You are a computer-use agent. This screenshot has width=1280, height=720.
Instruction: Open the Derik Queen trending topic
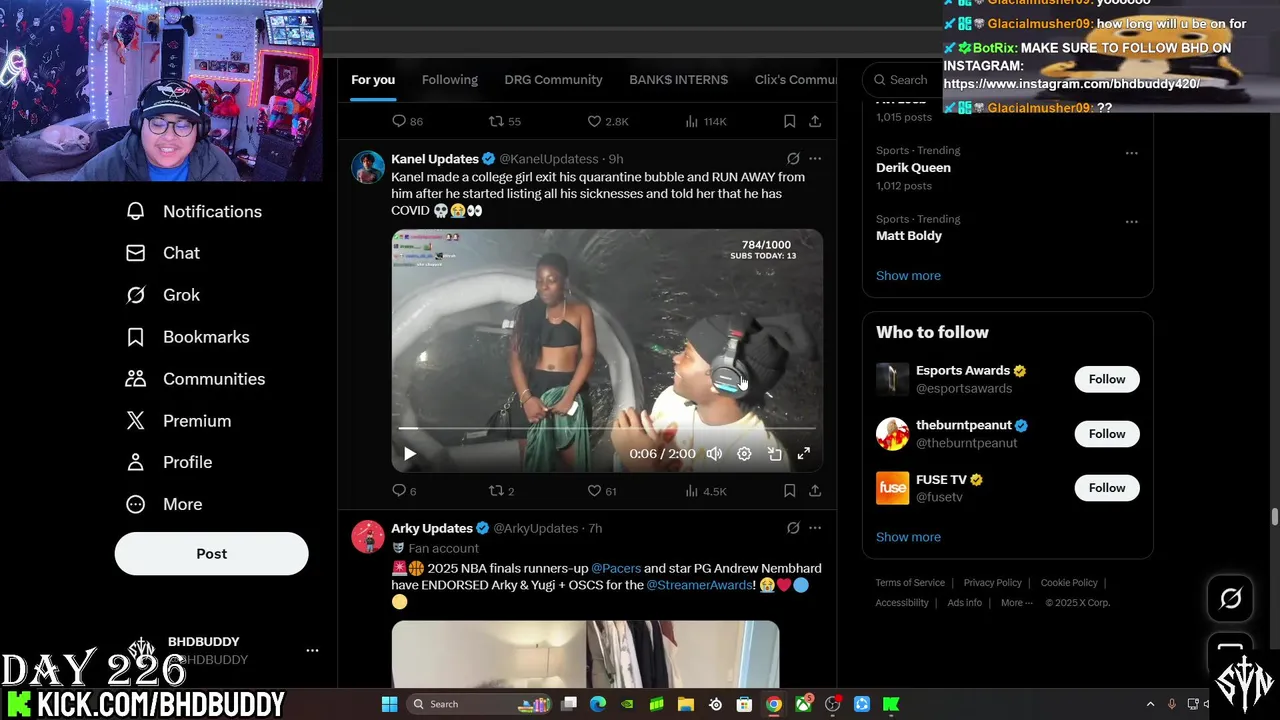(x=913, y=168)
